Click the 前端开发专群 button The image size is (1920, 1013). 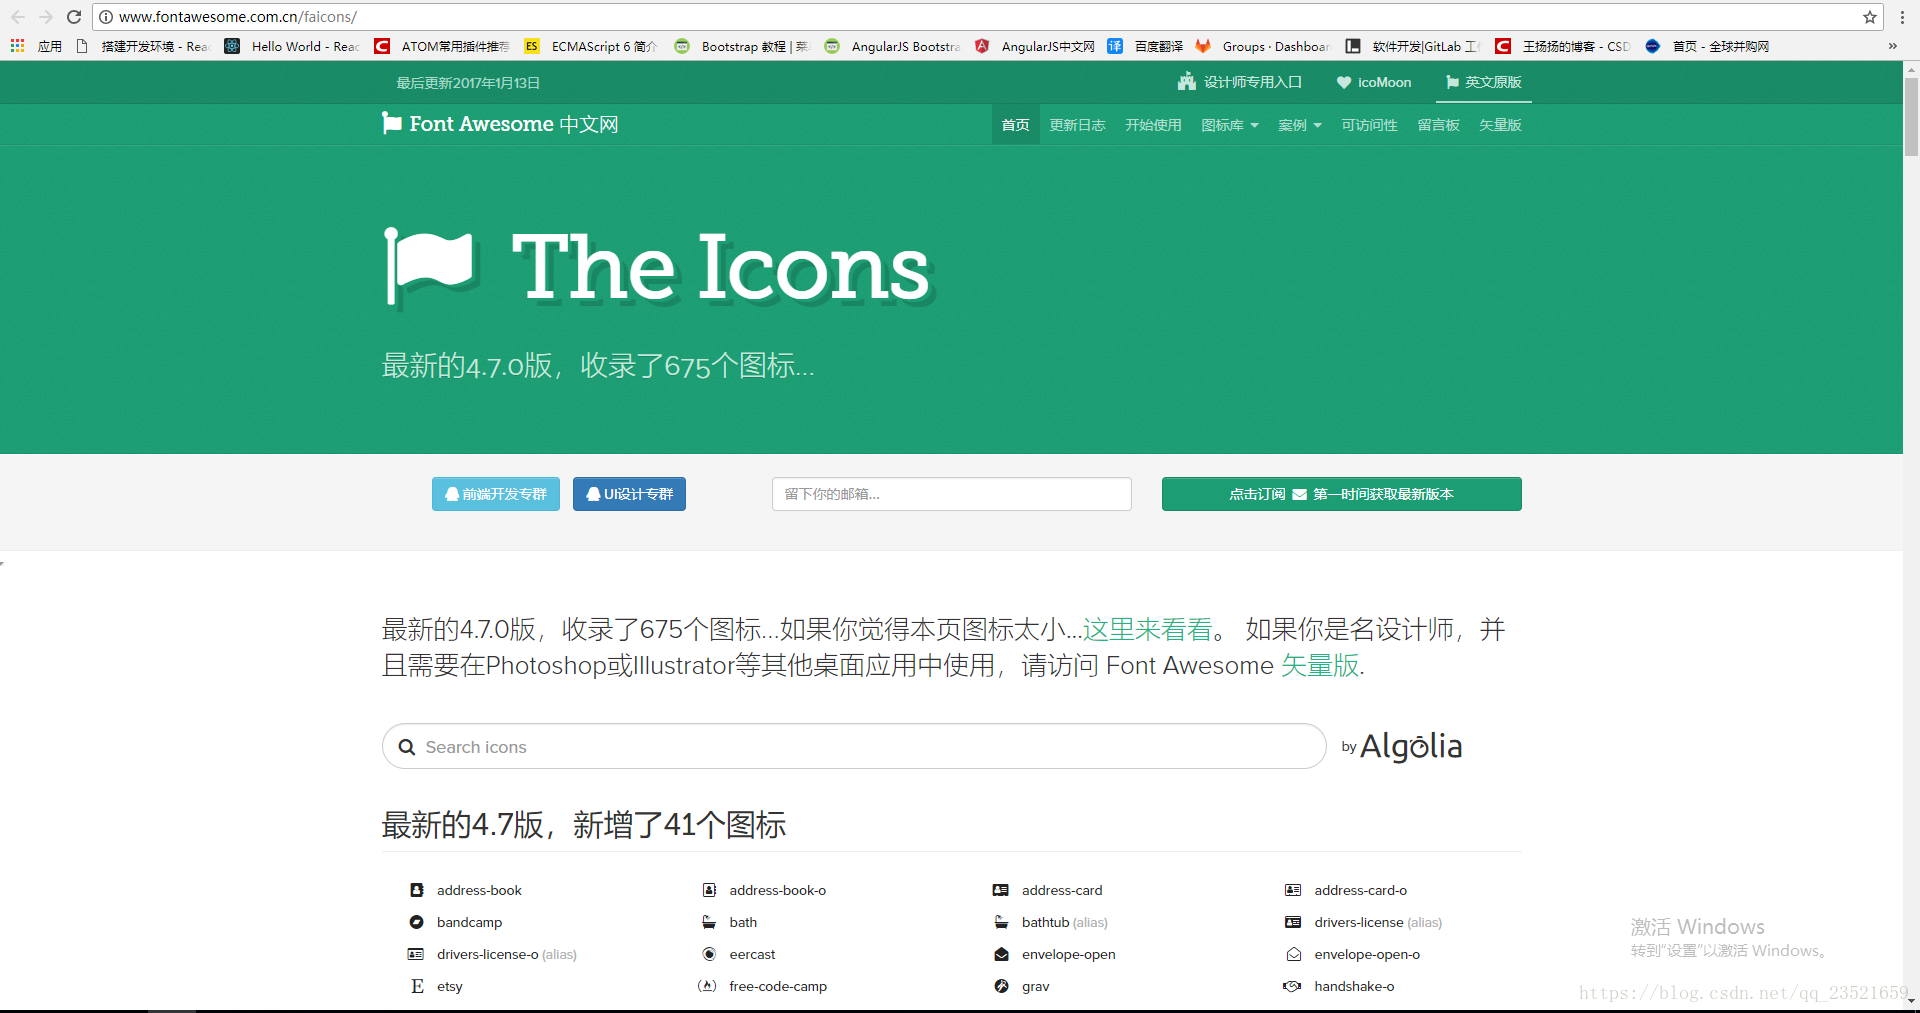pos(496,494)
